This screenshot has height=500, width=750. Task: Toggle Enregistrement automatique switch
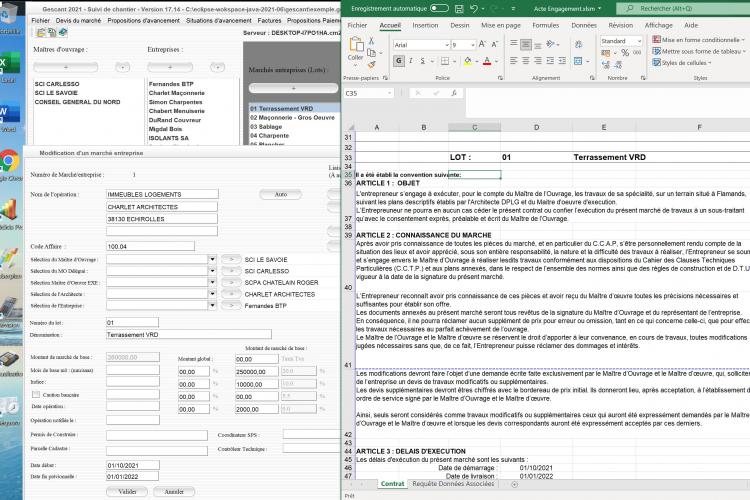(x=439, y=8)
